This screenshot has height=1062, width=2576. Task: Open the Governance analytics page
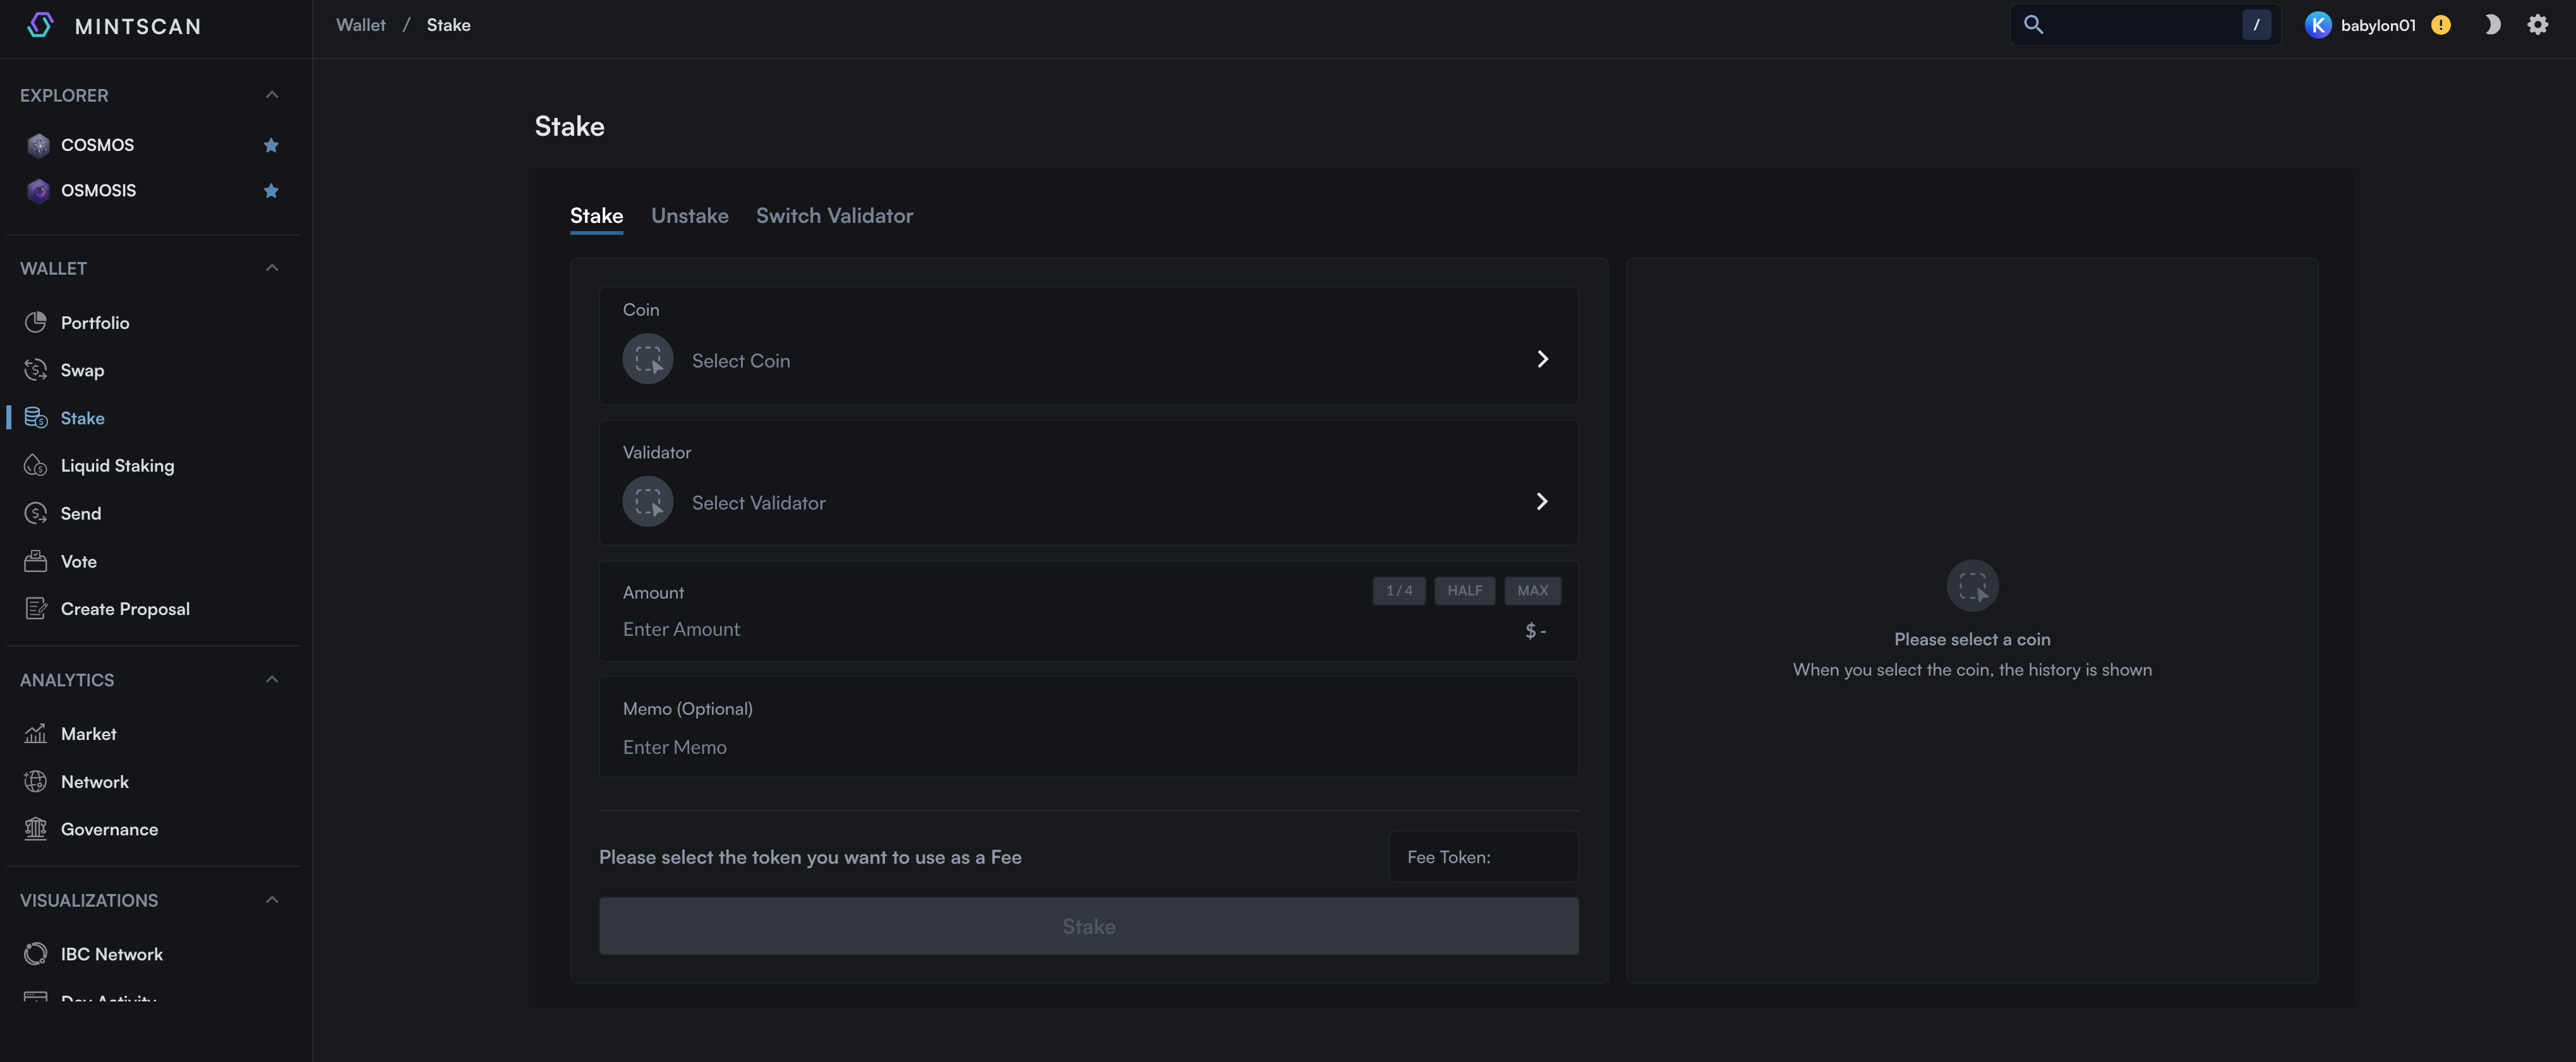[x=108, y=829]
